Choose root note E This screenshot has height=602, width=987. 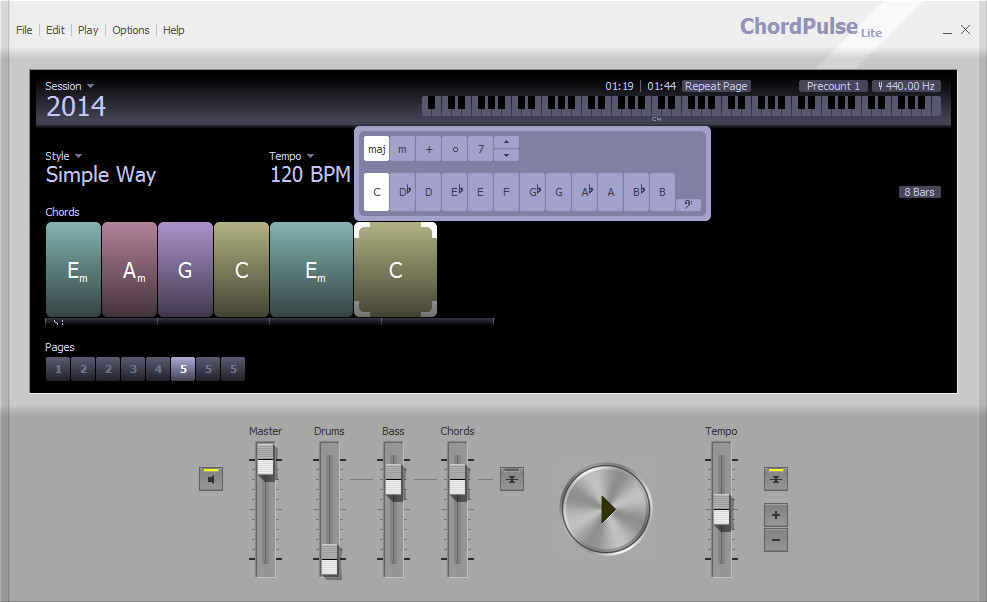[480, 192]
